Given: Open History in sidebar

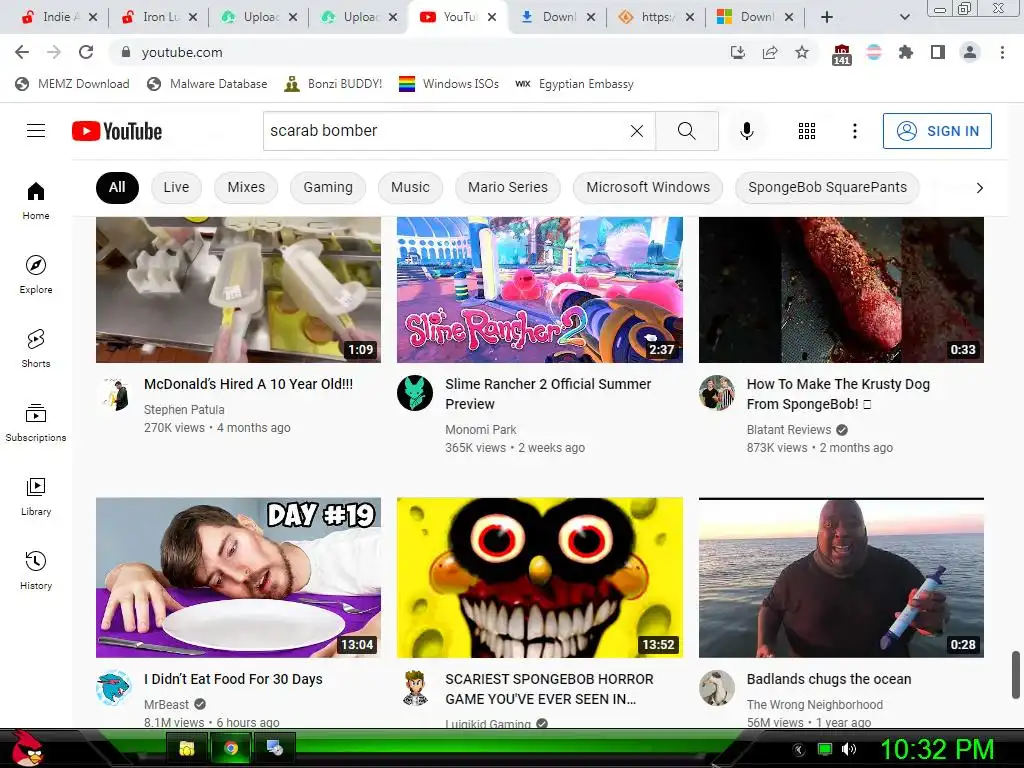Looking at the screenshot, I should click(36, 570).
